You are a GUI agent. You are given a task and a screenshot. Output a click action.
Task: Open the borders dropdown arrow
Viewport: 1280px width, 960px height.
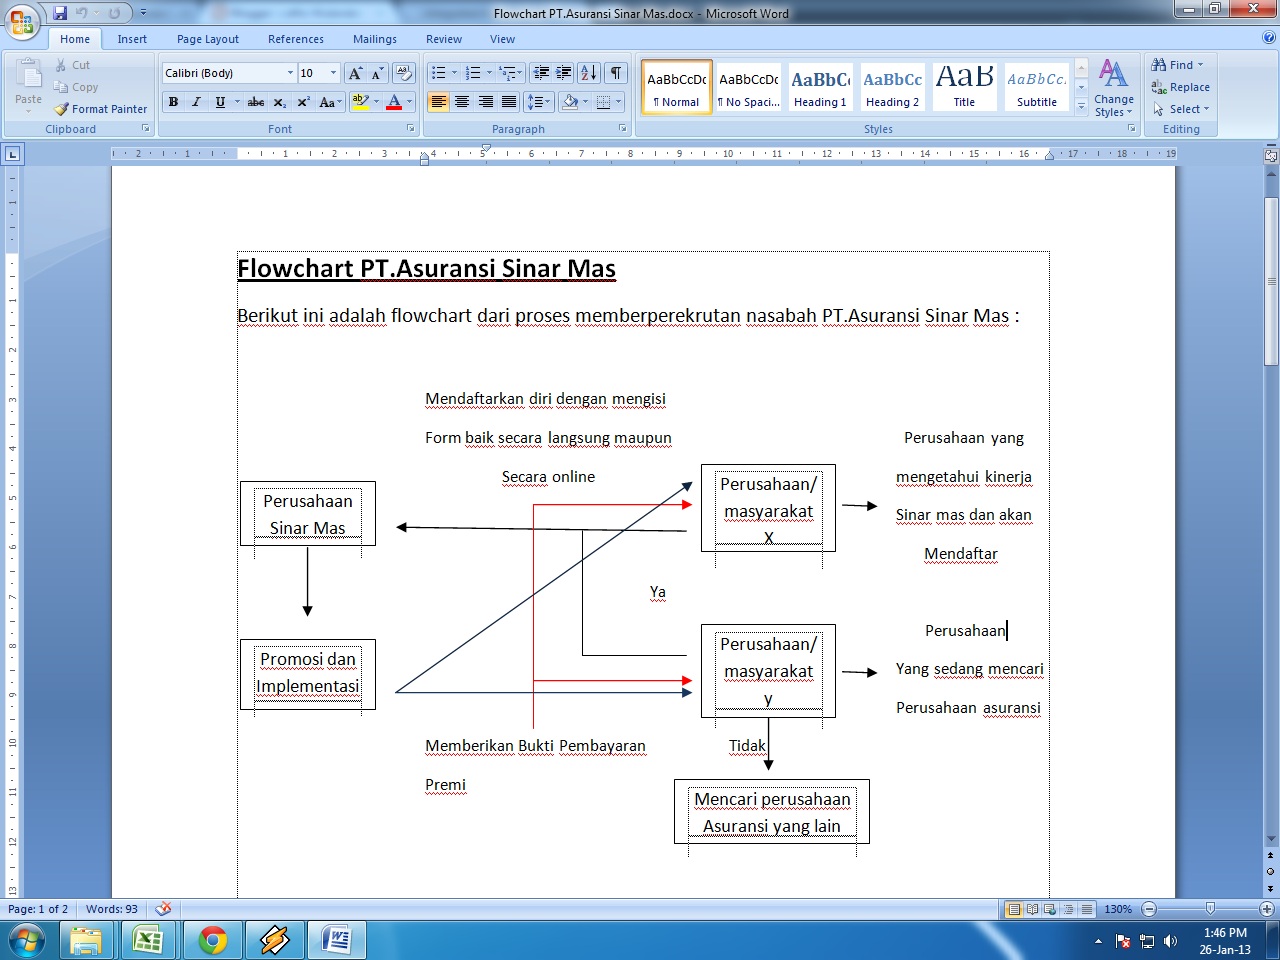pos(618,102)
